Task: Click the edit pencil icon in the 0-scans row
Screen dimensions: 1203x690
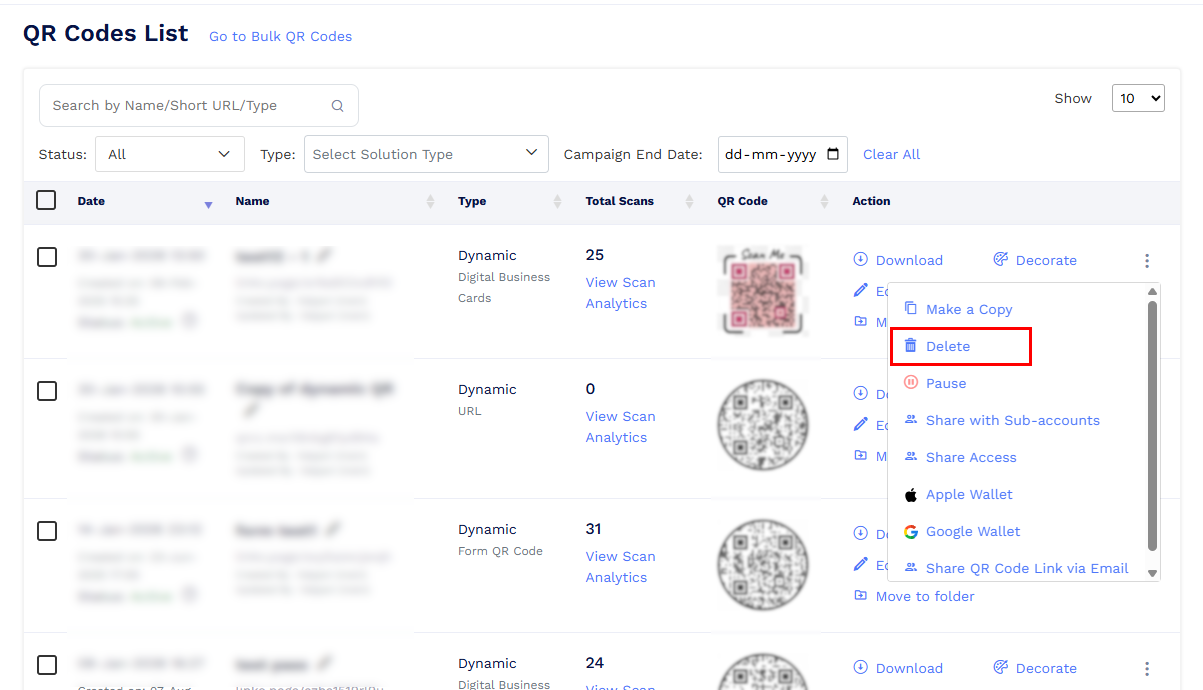Action: click(860, 425)
